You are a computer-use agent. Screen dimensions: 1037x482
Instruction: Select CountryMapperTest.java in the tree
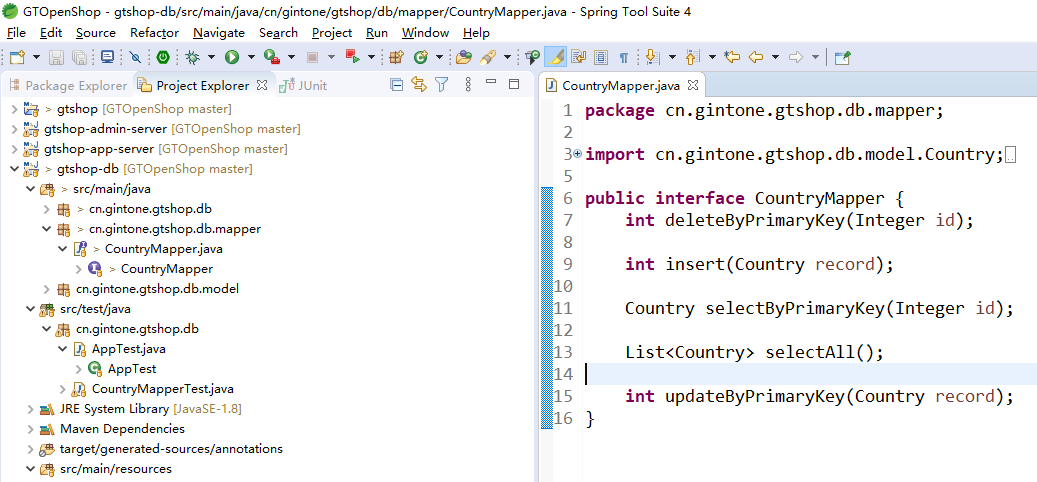[x=163, y=389]
